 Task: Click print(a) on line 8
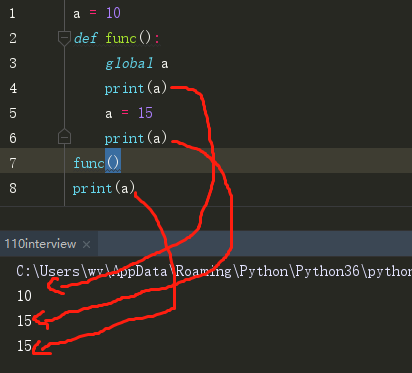click(x=104, y=188)
